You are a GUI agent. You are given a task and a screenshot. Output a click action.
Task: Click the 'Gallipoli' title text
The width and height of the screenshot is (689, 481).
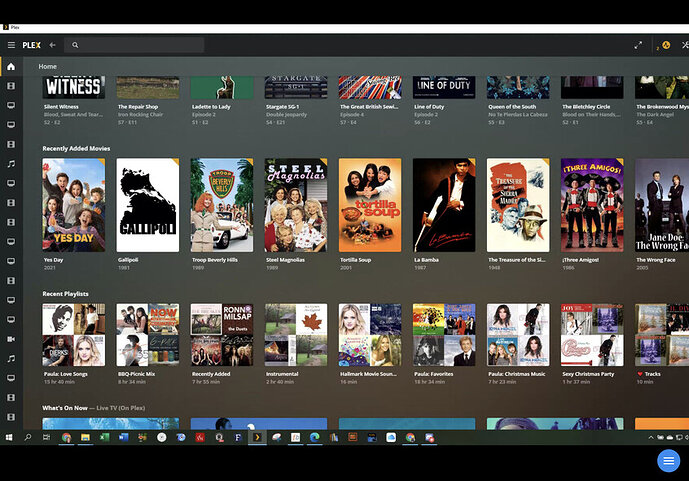click(x=128, y=260)
